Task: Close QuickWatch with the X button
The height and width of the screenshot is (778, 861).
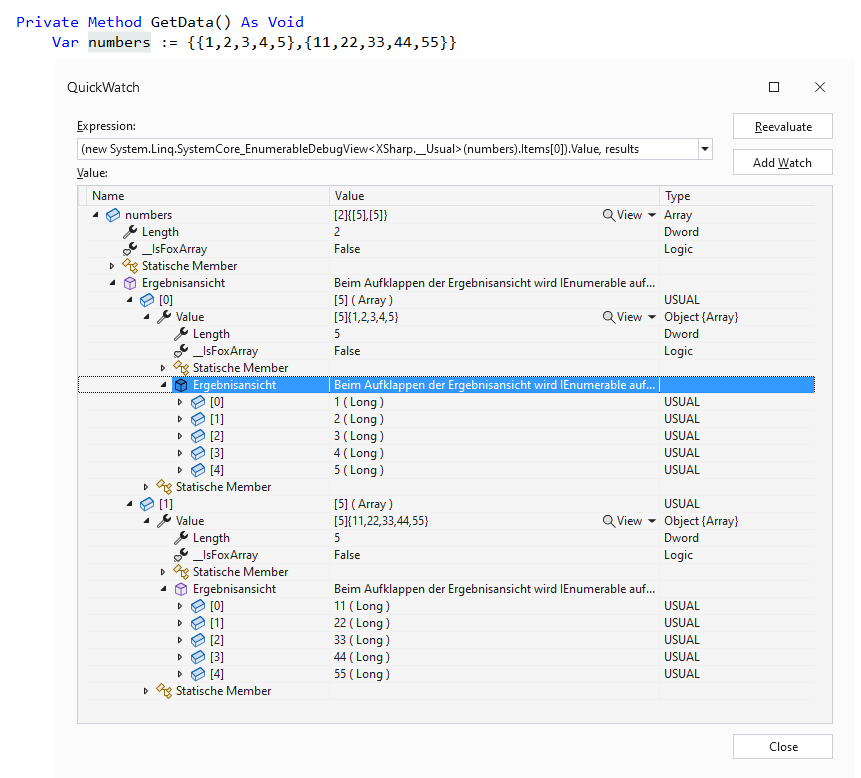Action: tap(820, 87)
